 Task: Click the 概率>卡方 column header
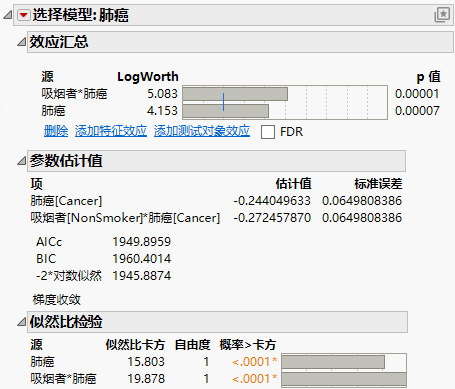click(248, 345)
